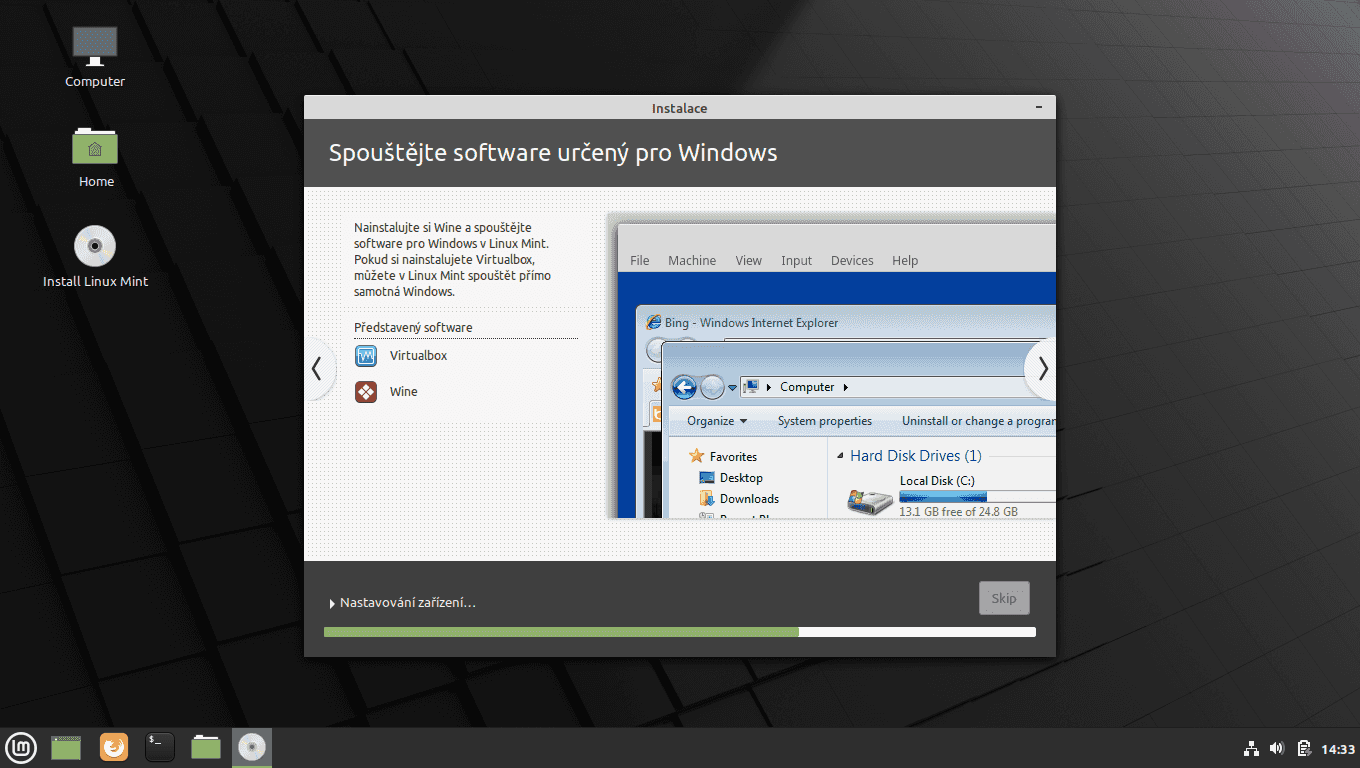
Task: Select the Virtualbox icon in featured software
Action: pyautogui.click(x=367, y=355)
